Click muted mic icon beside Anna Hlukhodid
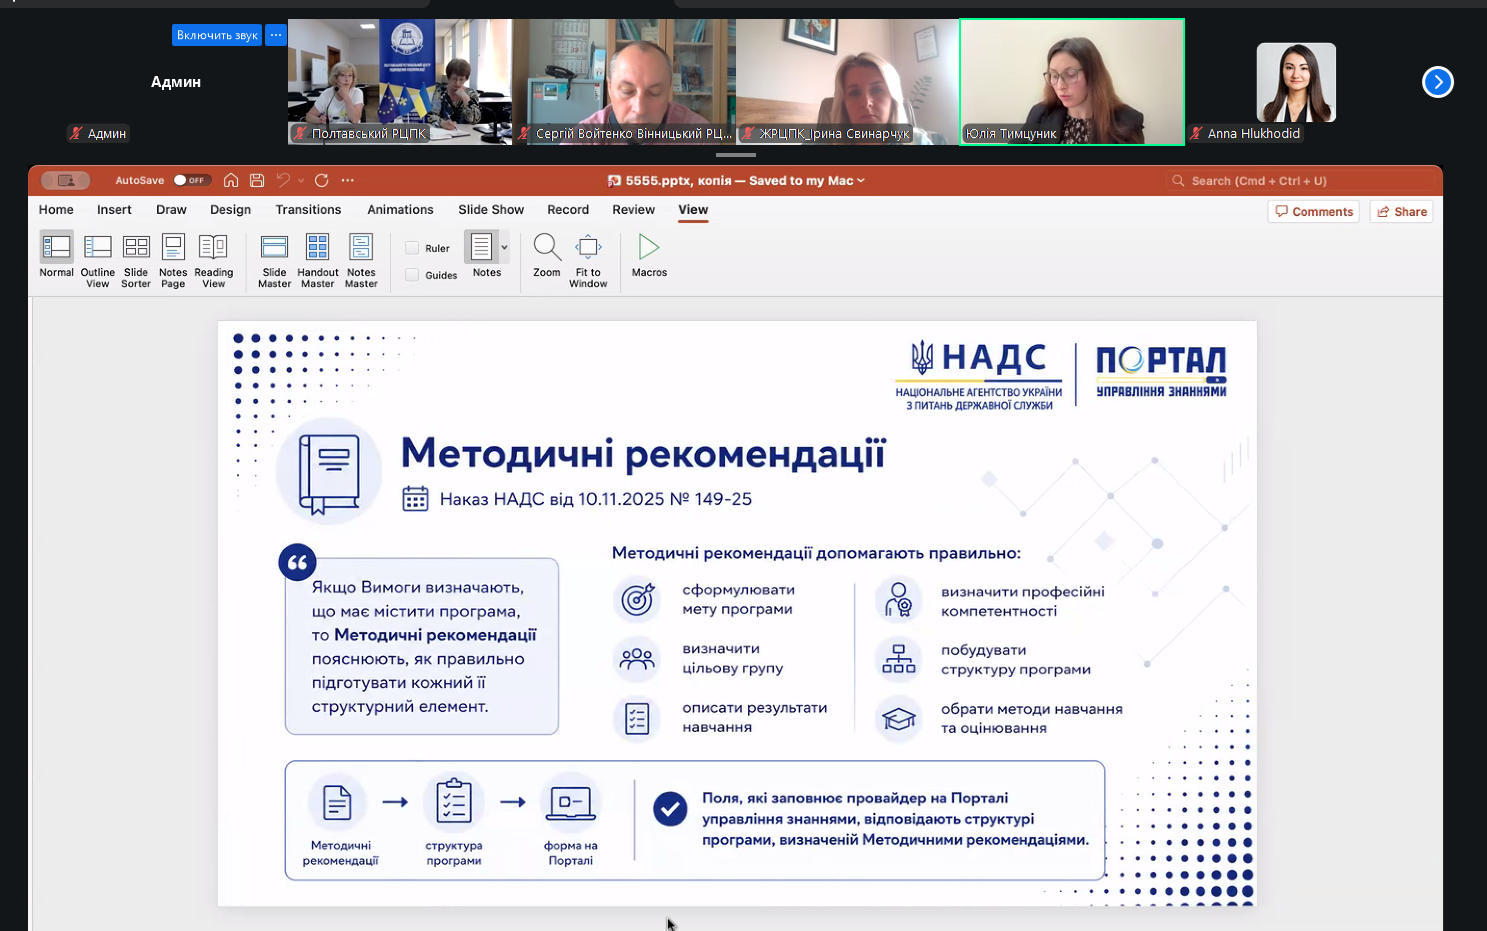Image resolution: width=1487 pixels, height=931 pixels. tap(1196, 133)
